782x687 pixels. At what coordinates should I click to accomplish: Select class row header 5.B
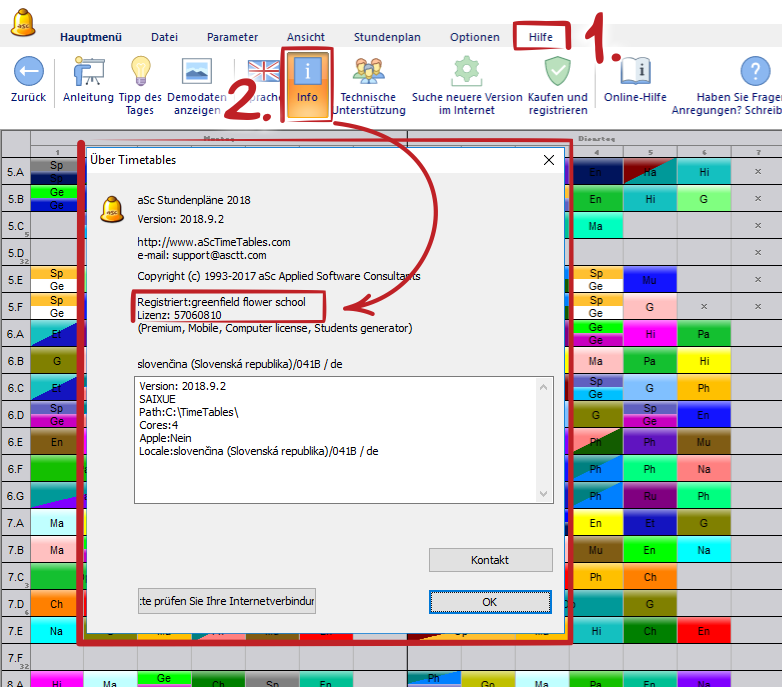pyautogui.click(x=16, y=199)
